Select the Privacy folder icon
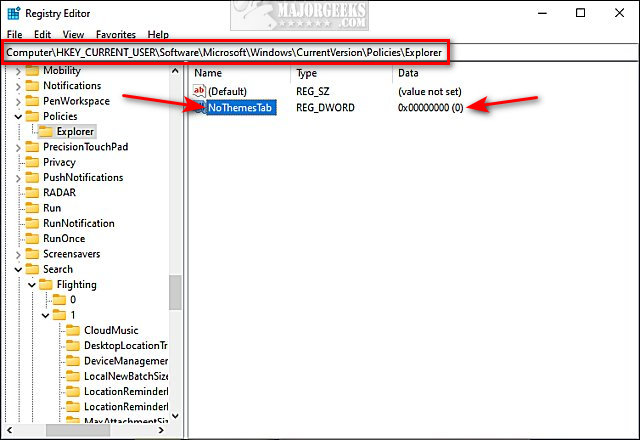 [32, 162]
